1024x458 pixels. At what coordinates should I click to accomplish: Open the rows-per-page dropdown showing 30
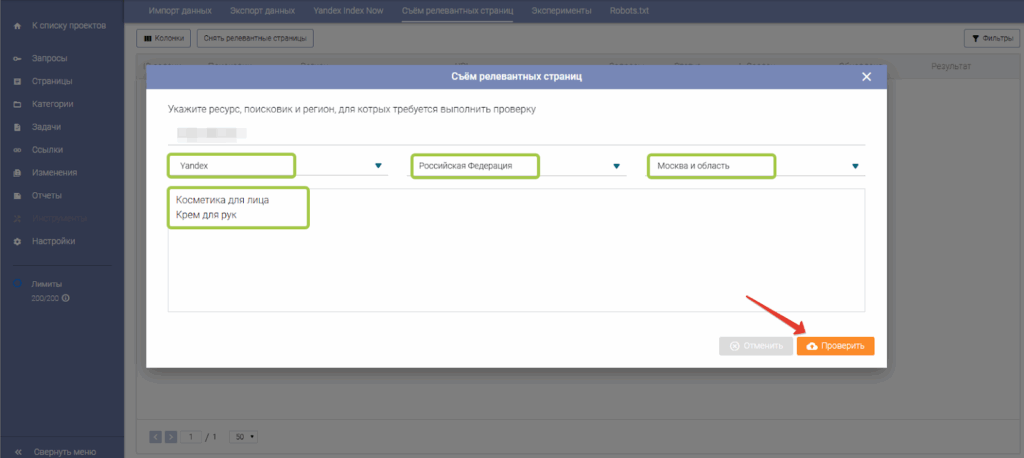click(243, 437)
